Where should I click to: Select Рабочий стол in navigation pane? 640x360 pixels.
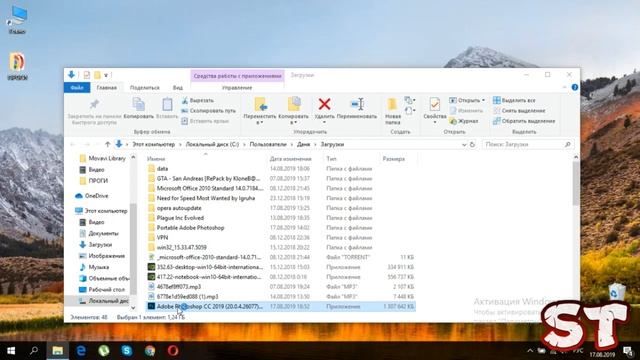102,289
